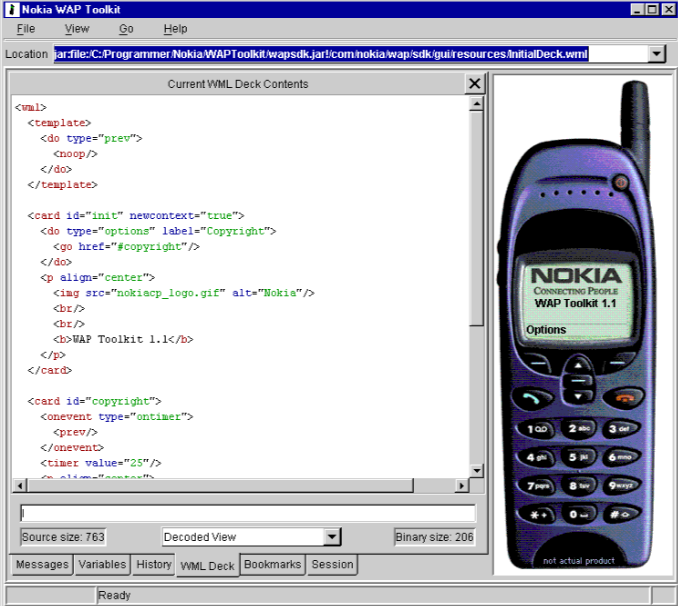The image size is (678, 606).
Task: Click the Location URL field
Action: pos(350,54)
